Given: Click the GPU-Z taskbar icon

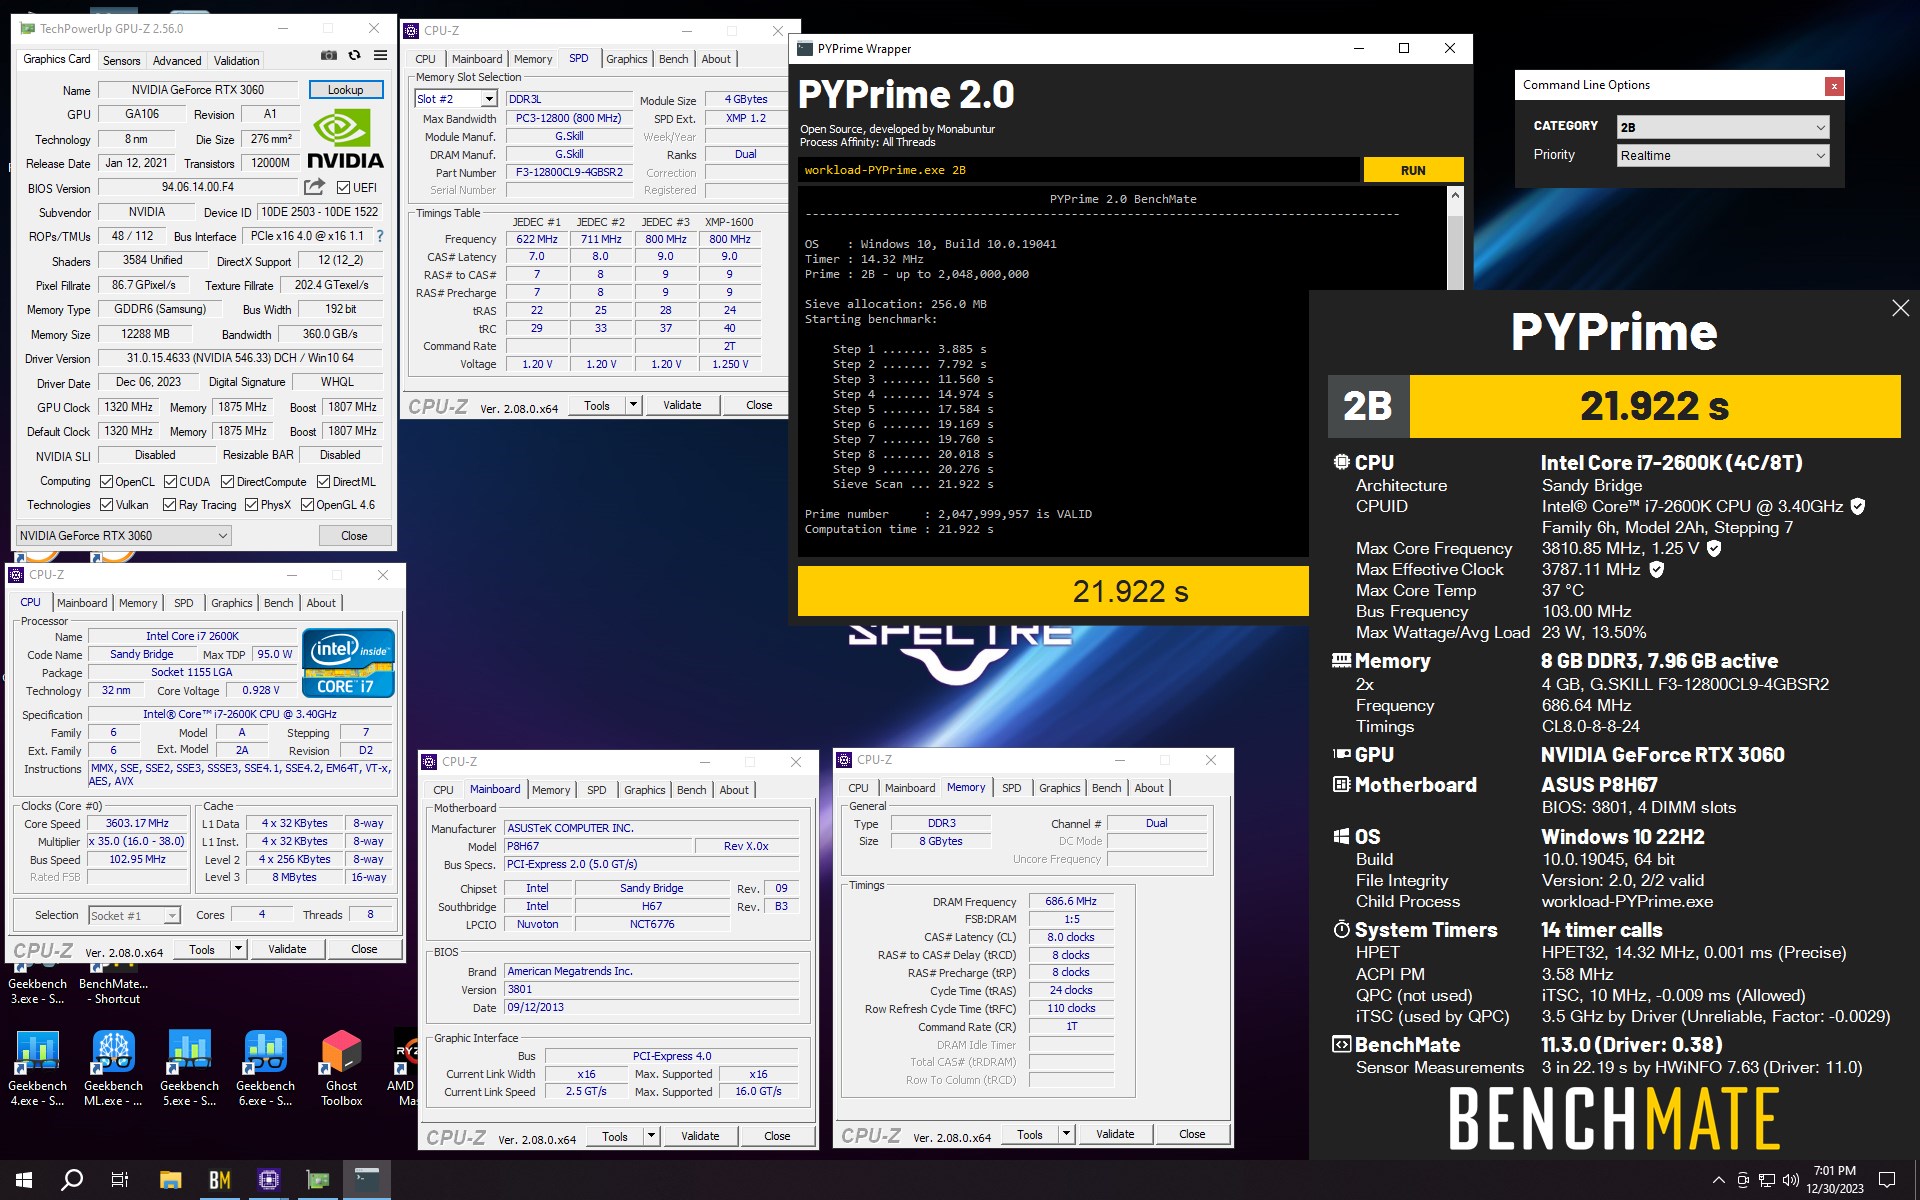Looking at the screenshot, I should pyautogui.click(x=317, y=1180).
